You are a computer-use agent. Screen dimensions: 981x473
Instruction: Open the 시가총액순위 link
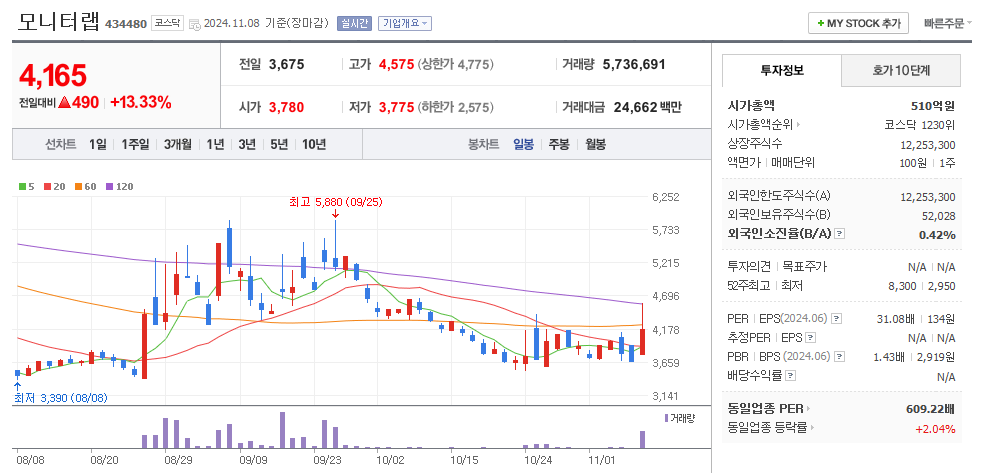pos(765,125)
